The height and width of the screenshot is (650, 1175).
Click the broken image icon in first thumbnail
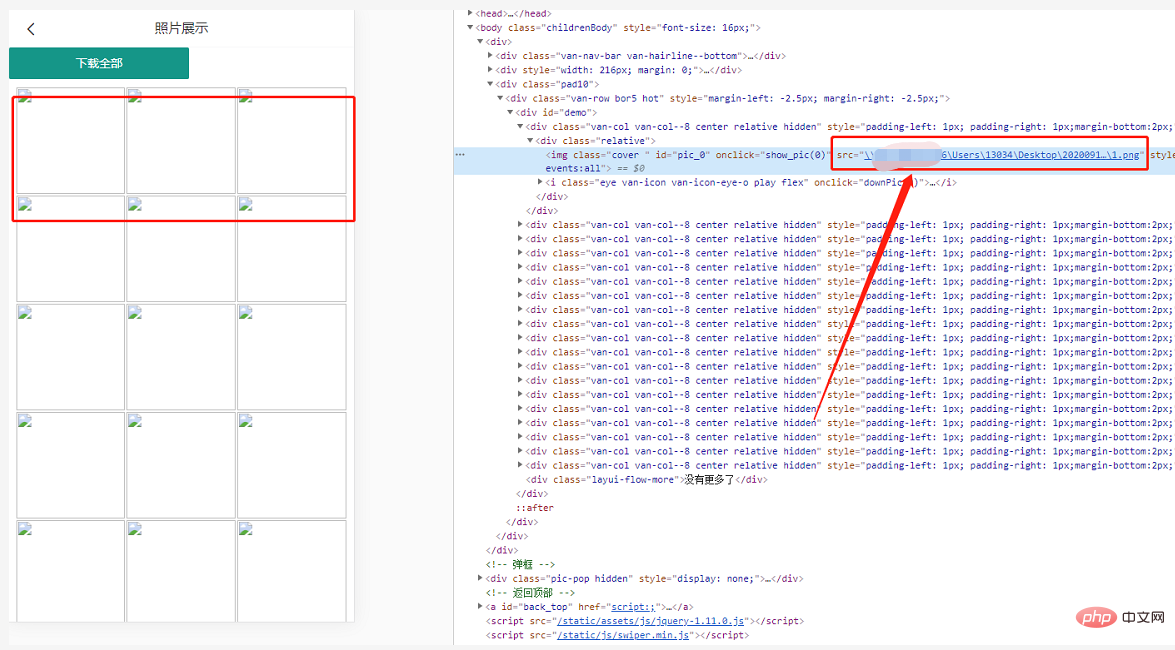24,96
